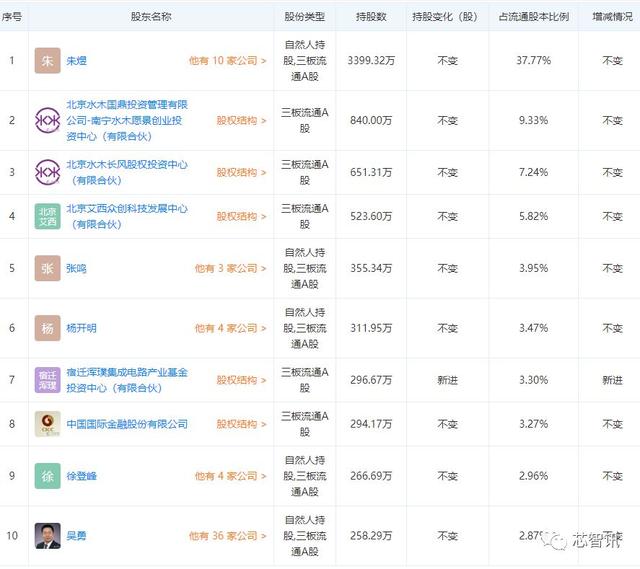Click the 占流通股本比例 column header

(x=533, y=17)
